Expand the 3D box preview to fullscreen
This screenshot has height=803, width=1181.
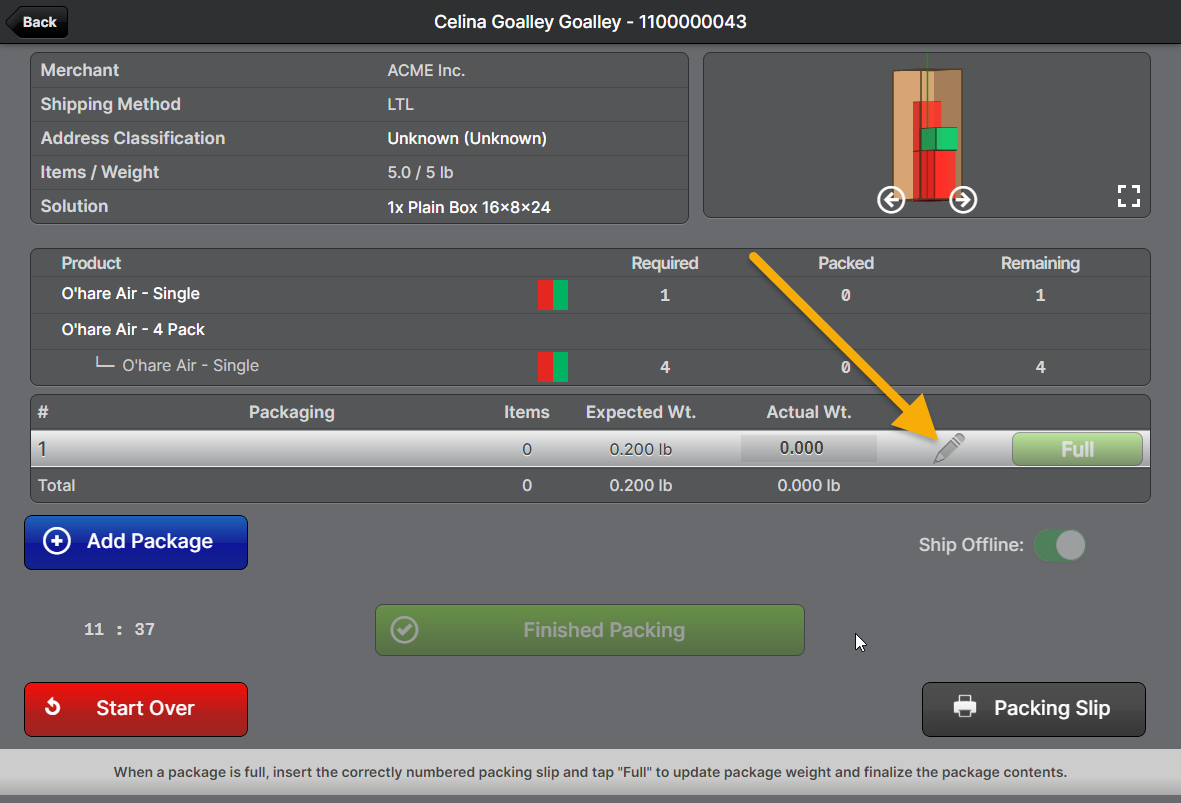pyautogui.click(x=1128, y=196)
